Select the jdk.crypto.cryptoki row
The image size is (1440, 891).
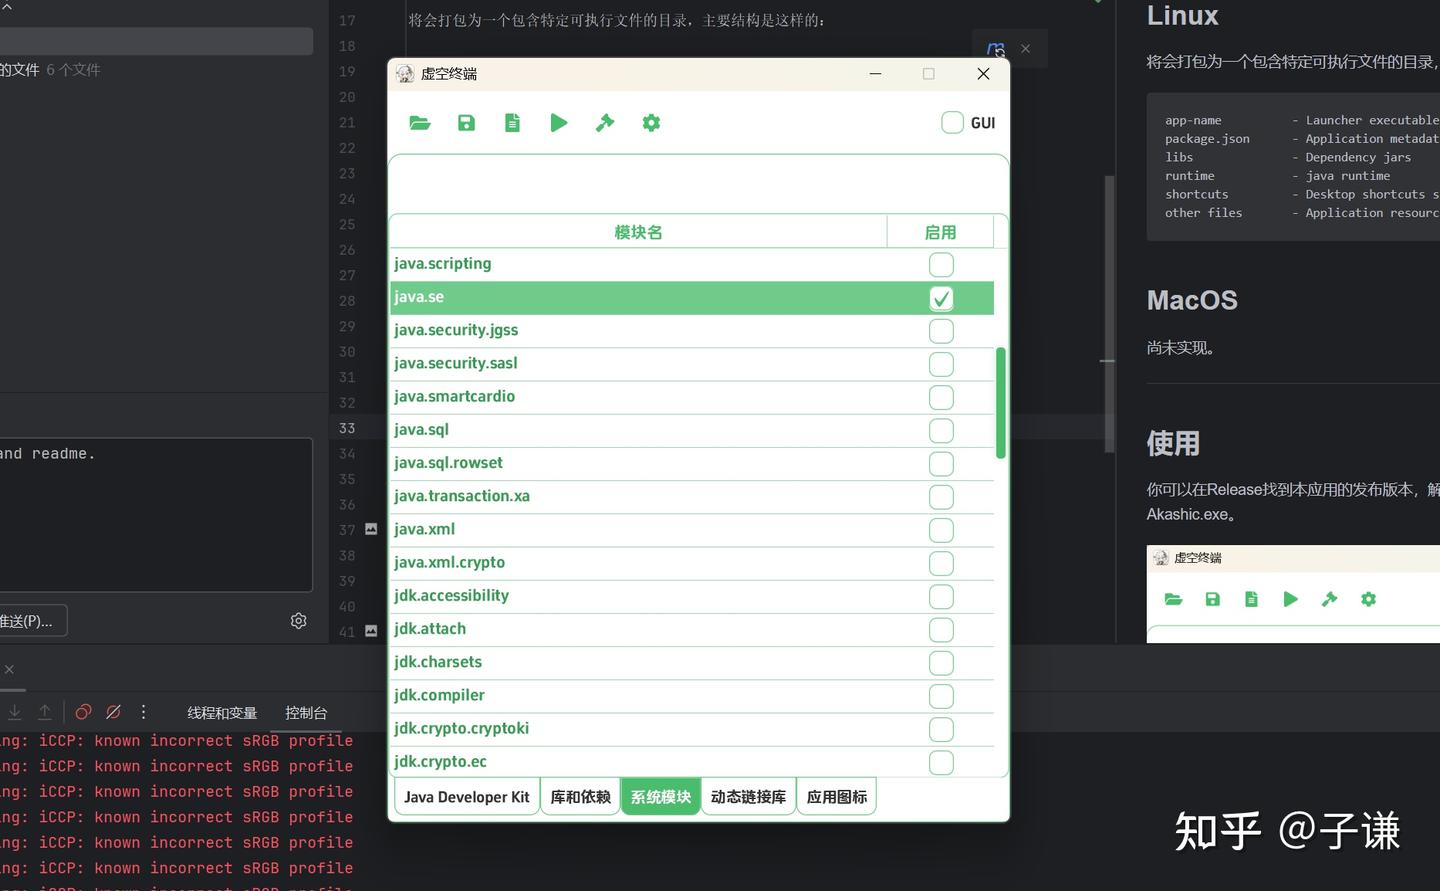692,729
